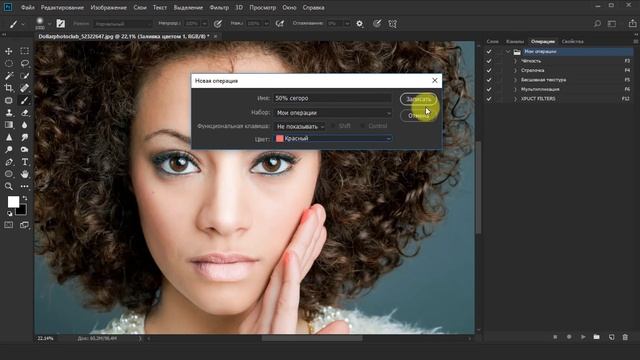
Task: Select the Lasso tool
Action: 24,63
